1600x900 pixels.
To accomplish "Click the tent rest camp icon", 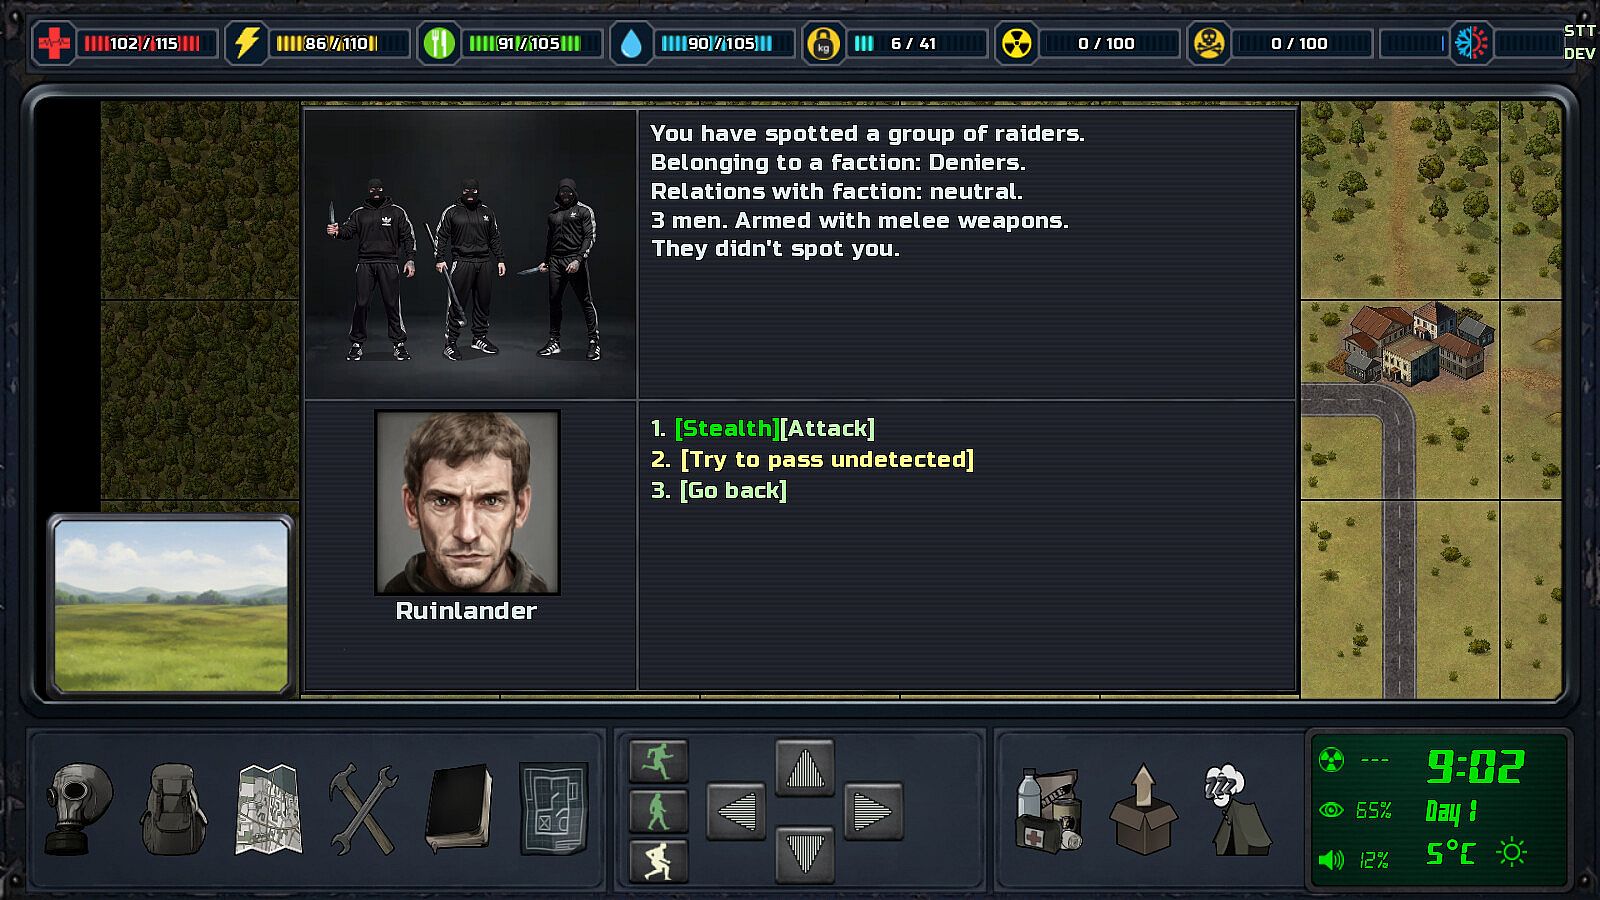I will 1238,810.
